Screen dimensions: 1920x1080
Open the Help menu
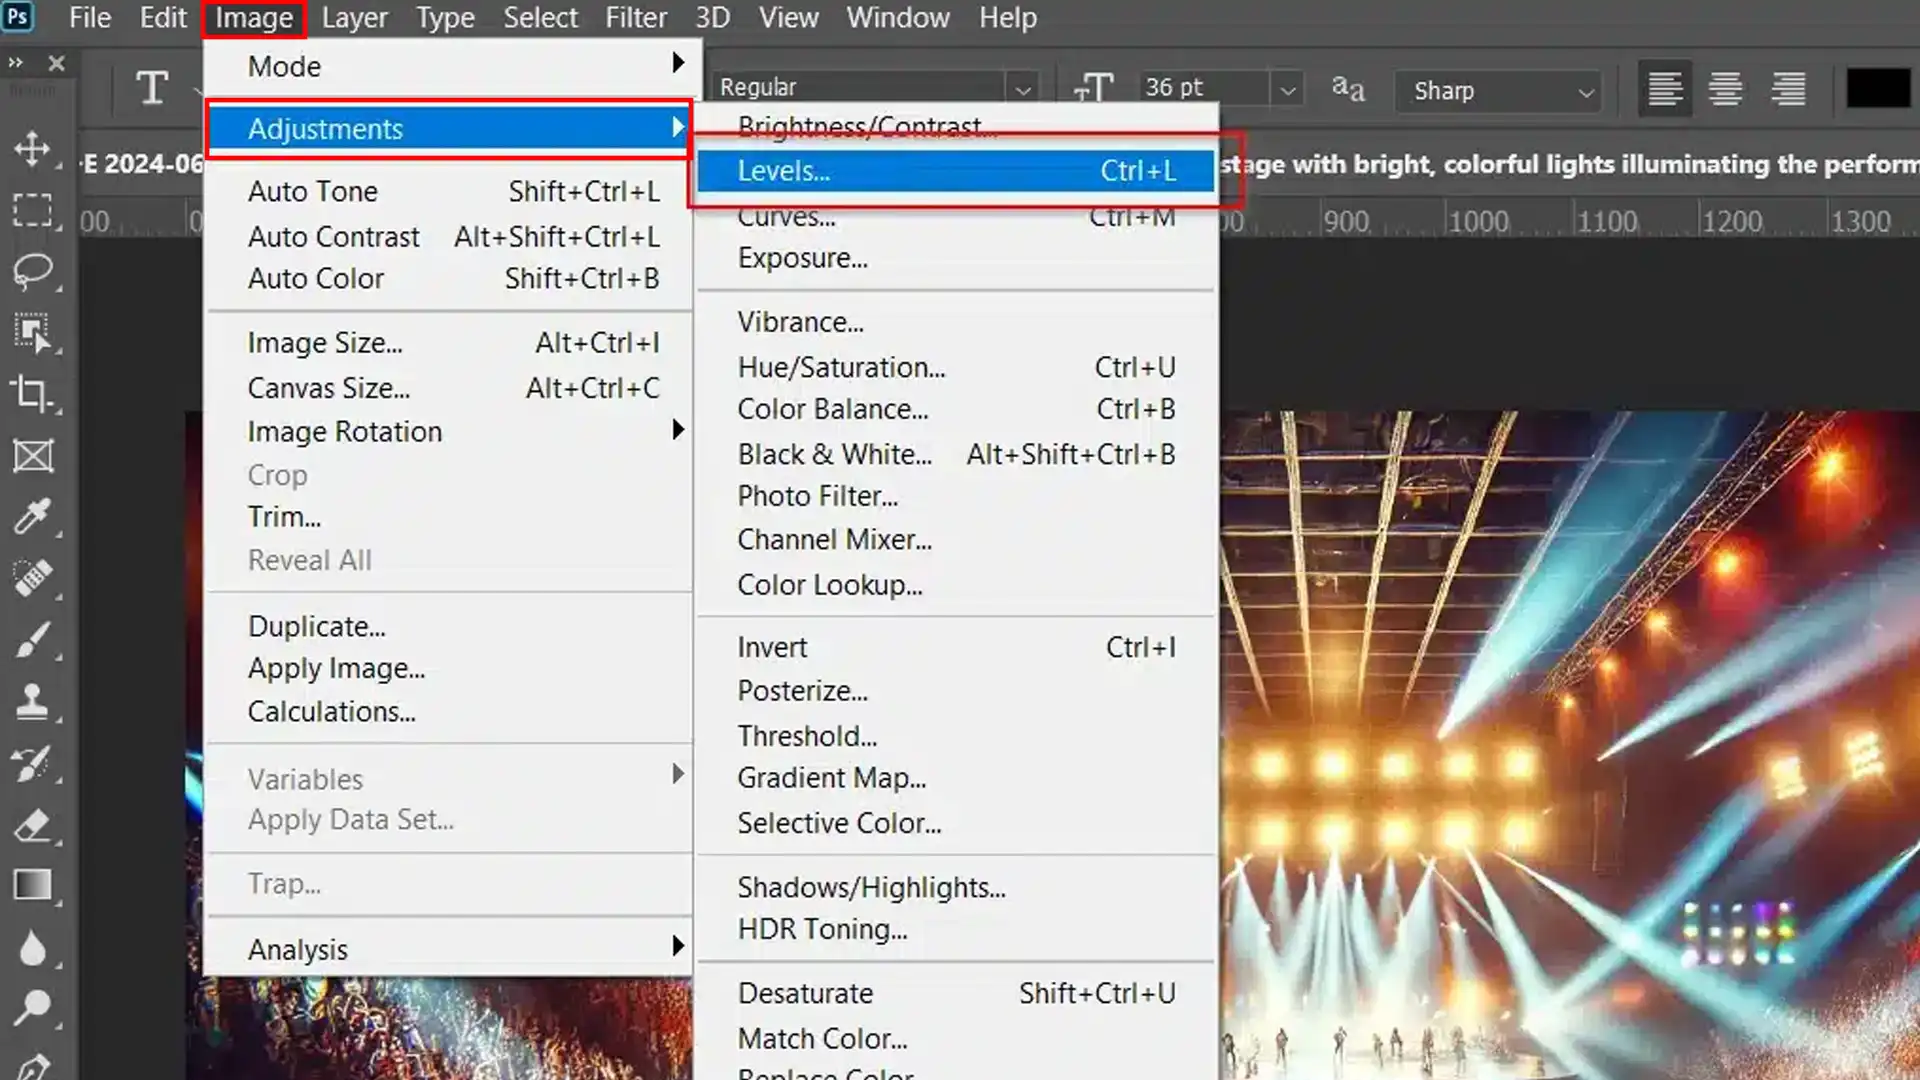1008,18
